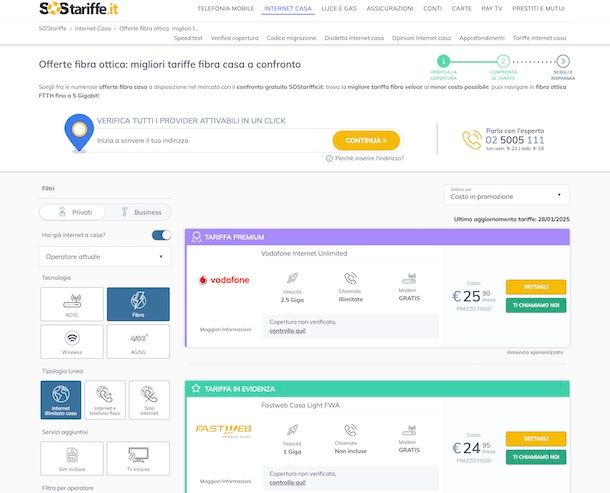
Task: Select the Sim inclusa service tile
Action: [72, 458]
